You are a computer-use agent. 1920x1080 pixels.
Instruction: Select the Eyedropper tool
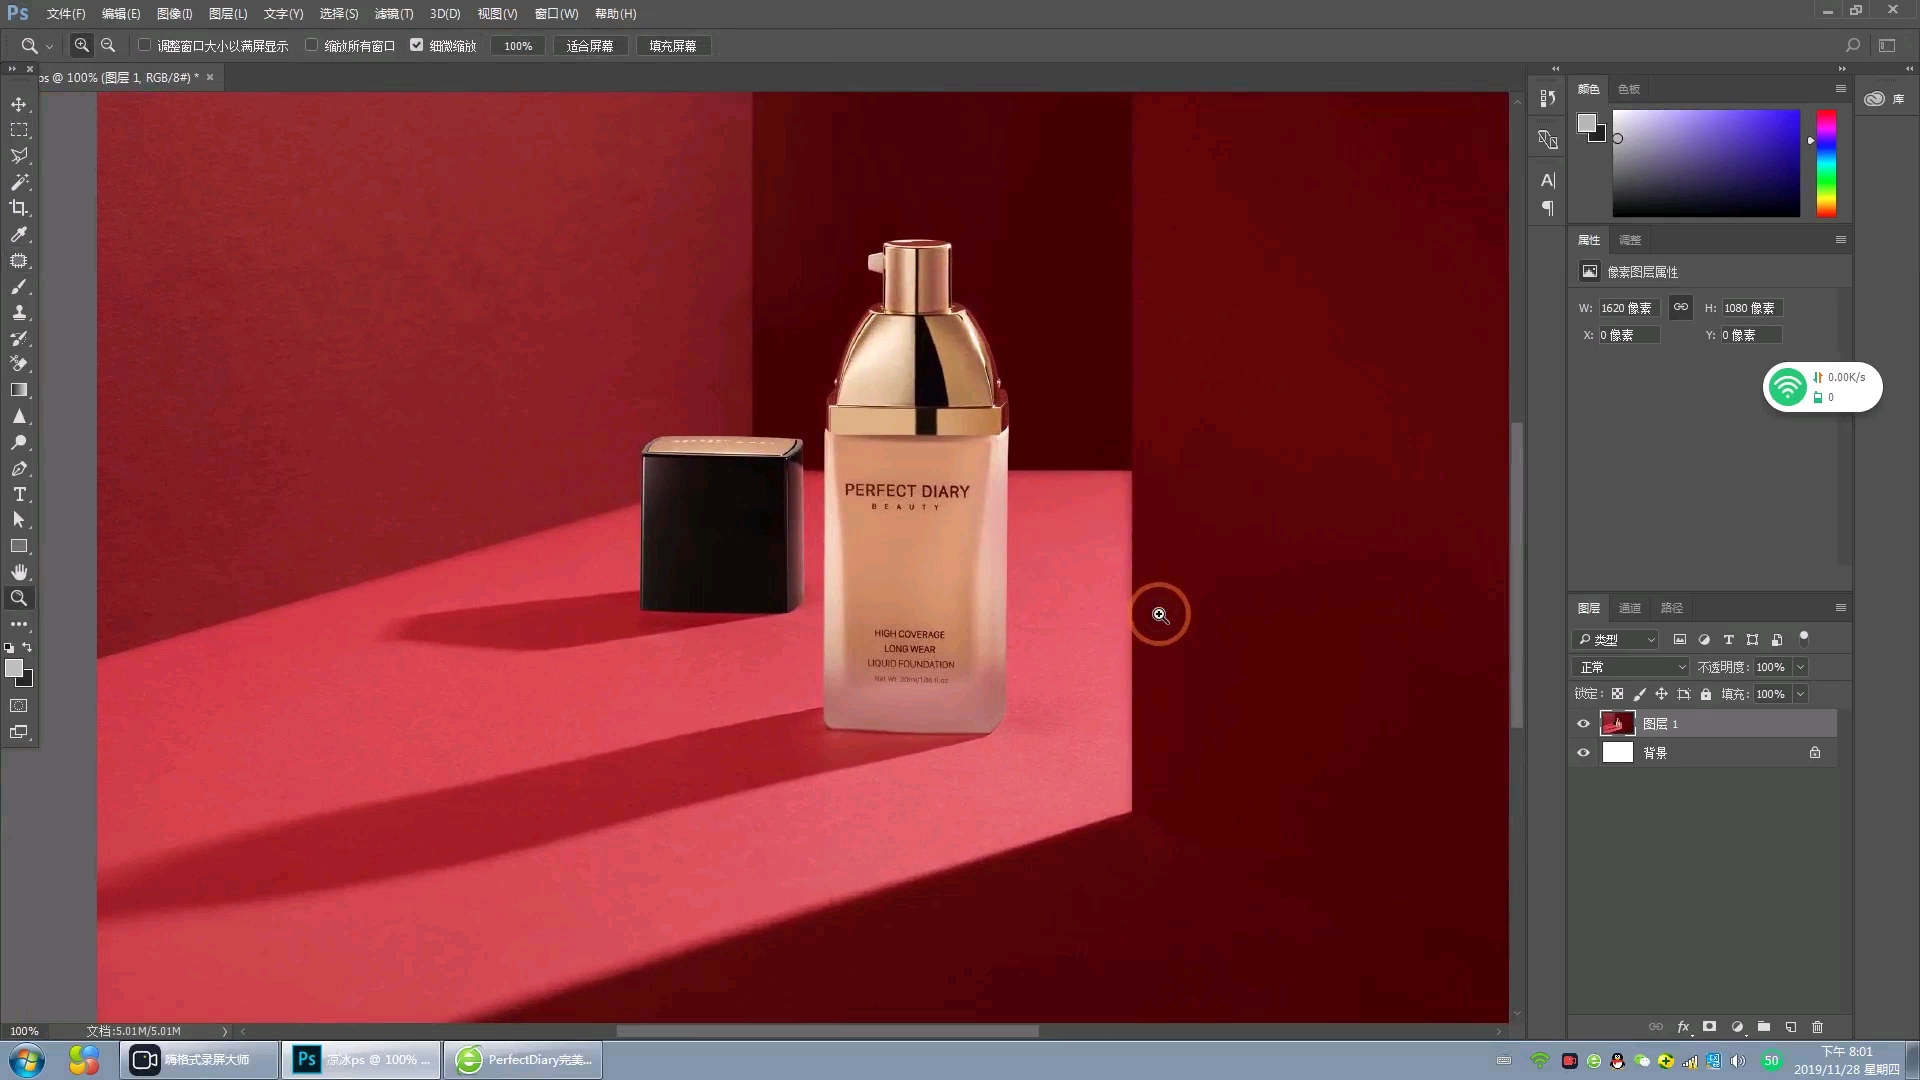tap(19, 234)
